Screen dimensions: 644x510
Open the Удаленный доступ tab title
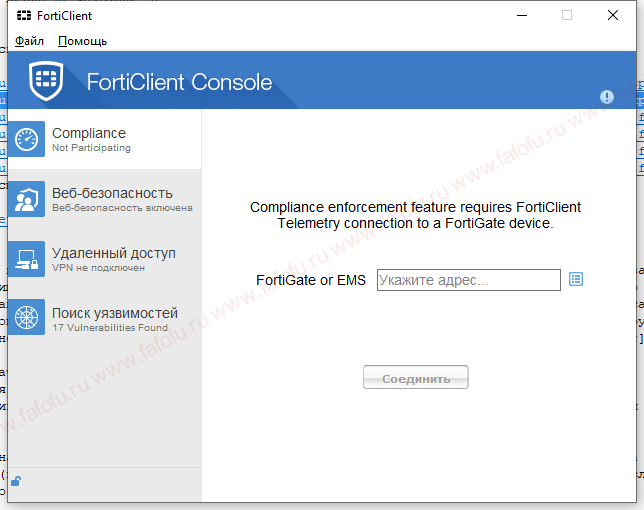pos(114,253)
